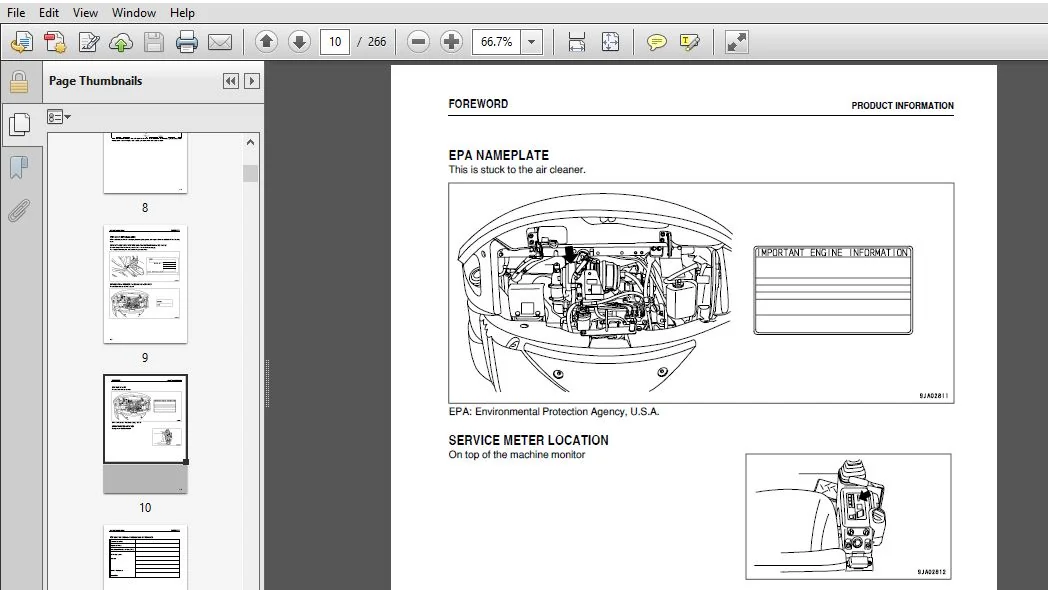1048x590 pixels.
Task: Click the Edit PDF pencil icon
Action: coord(88,42)
